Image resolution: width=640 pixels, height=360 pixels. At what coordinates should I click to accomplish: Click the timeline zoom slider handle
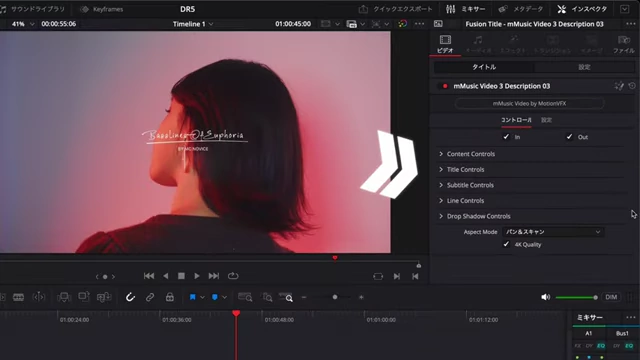pyautogui.click(x=335, y=297)
